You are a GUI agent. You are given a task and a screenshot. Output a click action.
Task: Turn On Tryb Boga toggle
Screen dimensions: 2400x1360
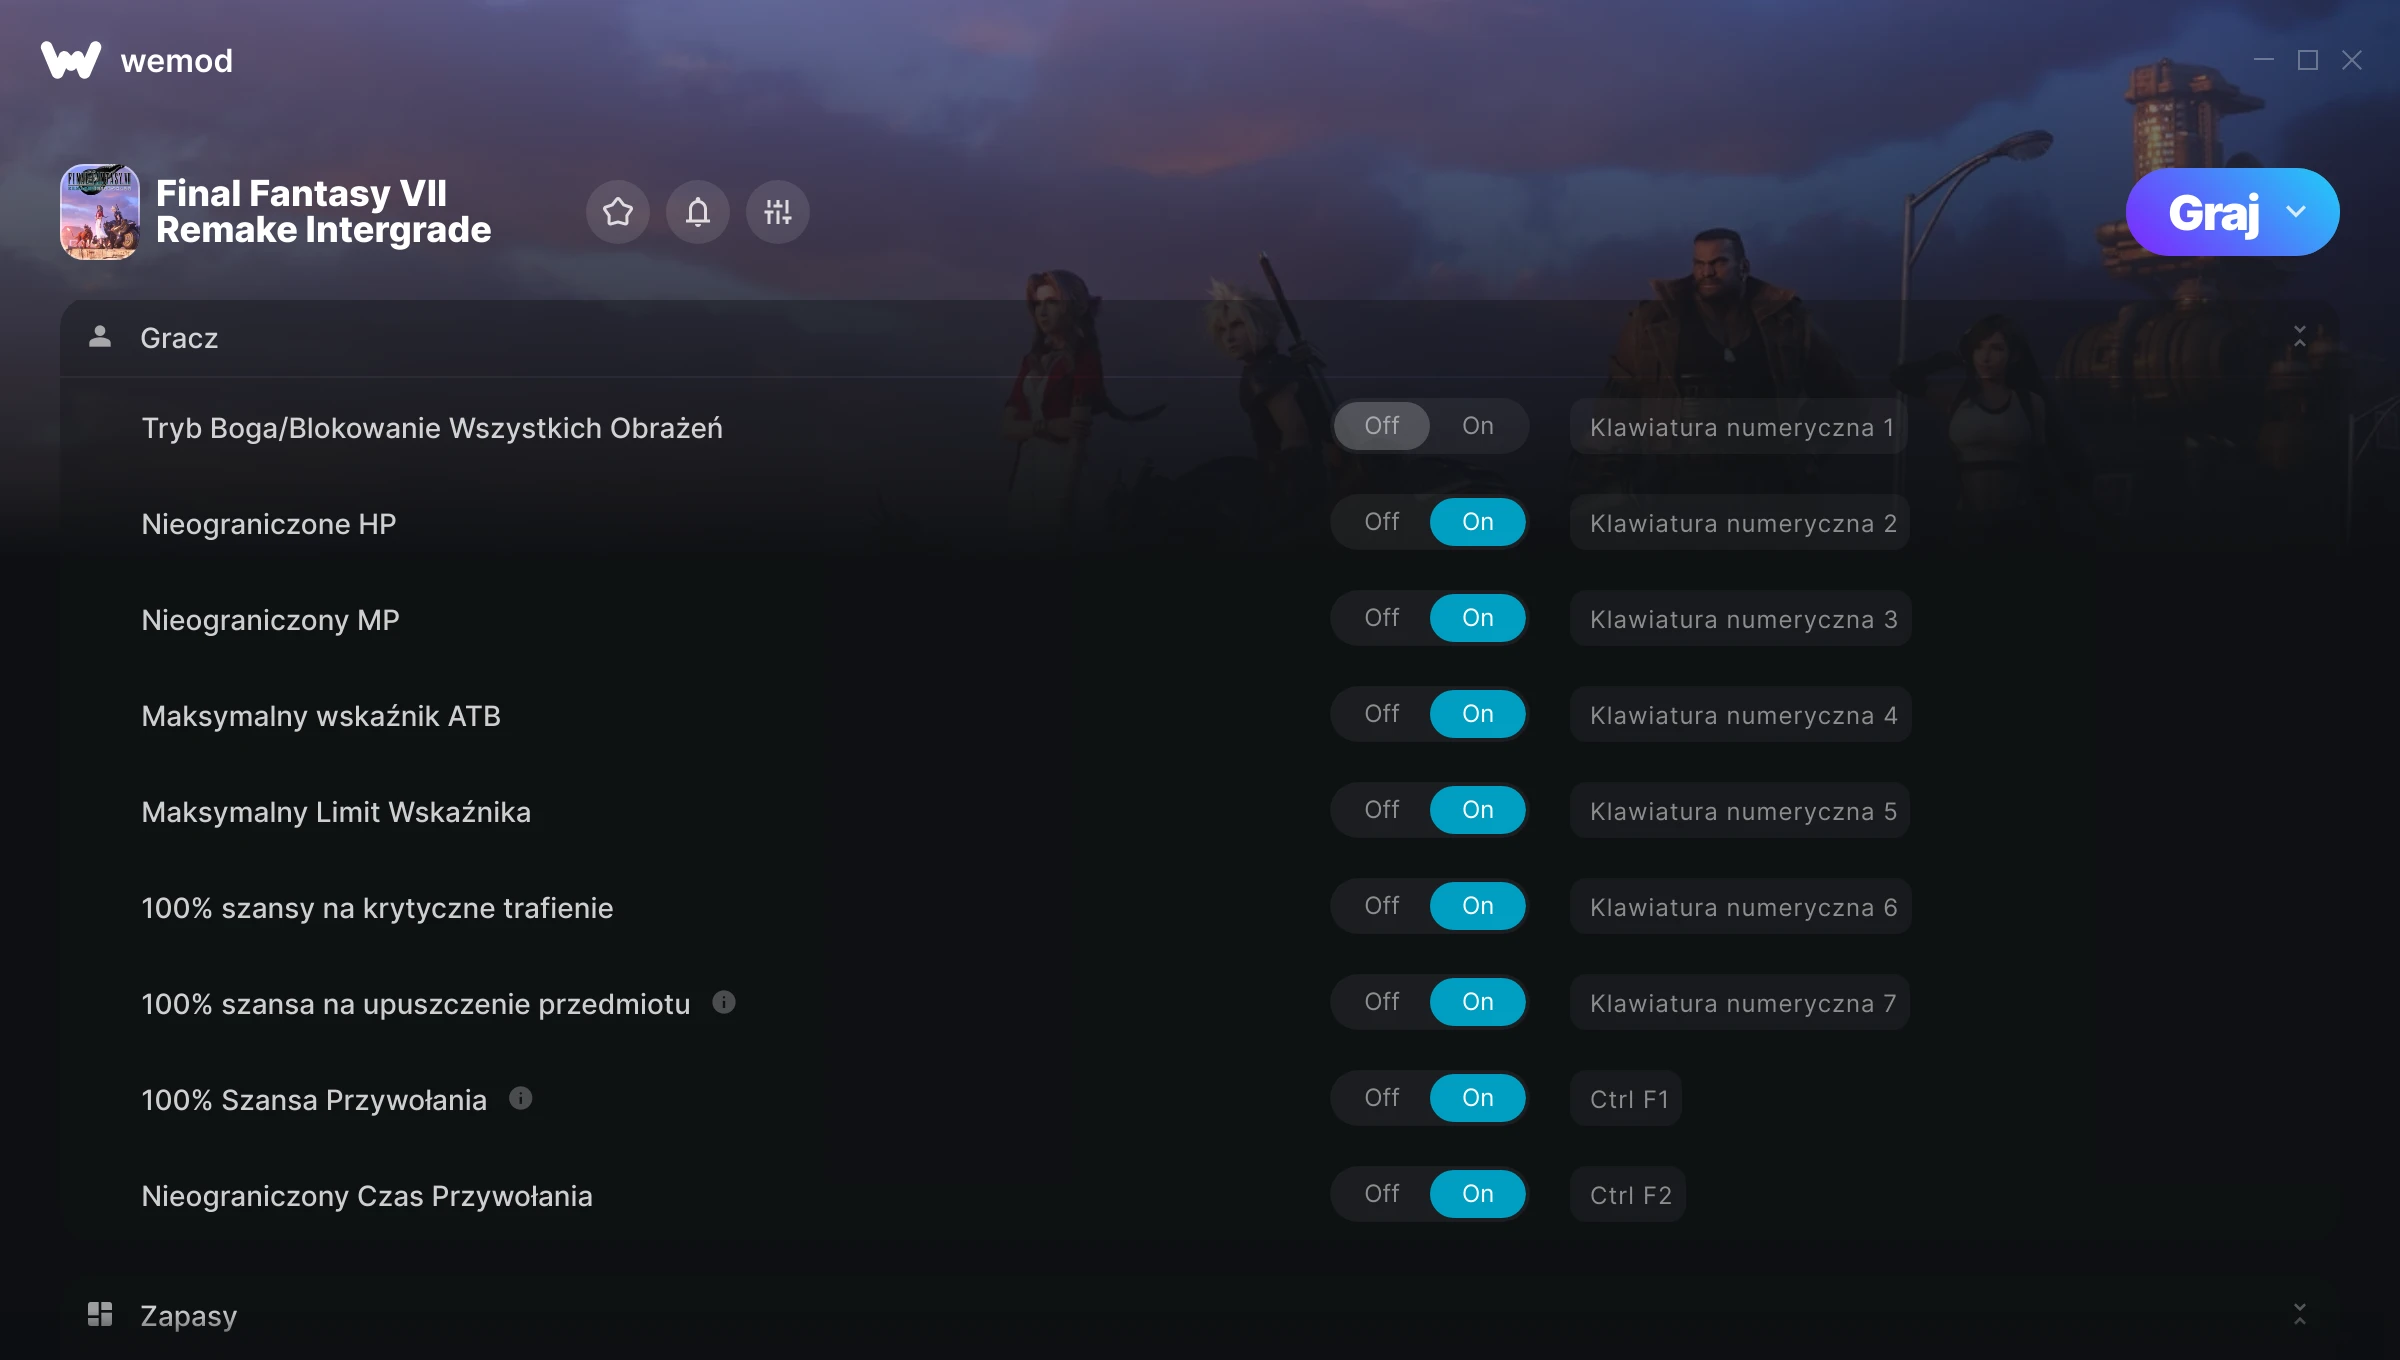pyautogui.click(x=1477, y=426)
